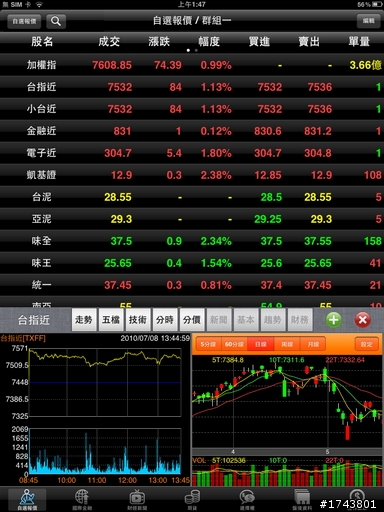Choose the 月線 monthly chart interval

click(313, 344)
